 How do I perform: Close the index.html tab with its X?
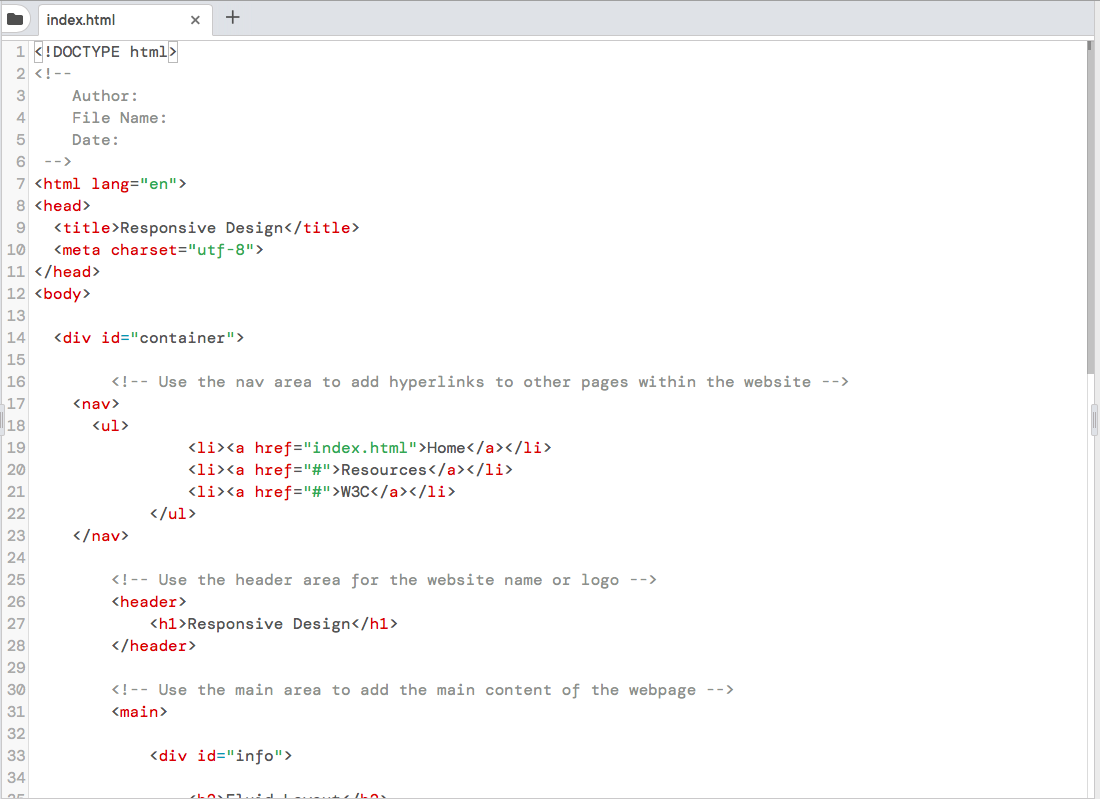pos(195,19)
